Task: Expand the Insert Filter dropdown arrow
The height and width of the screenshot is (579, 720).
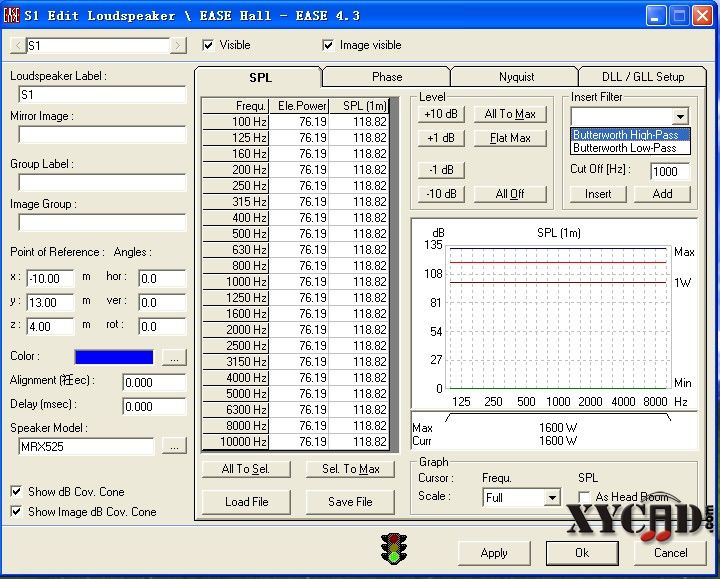Action: tap(680, 116)
